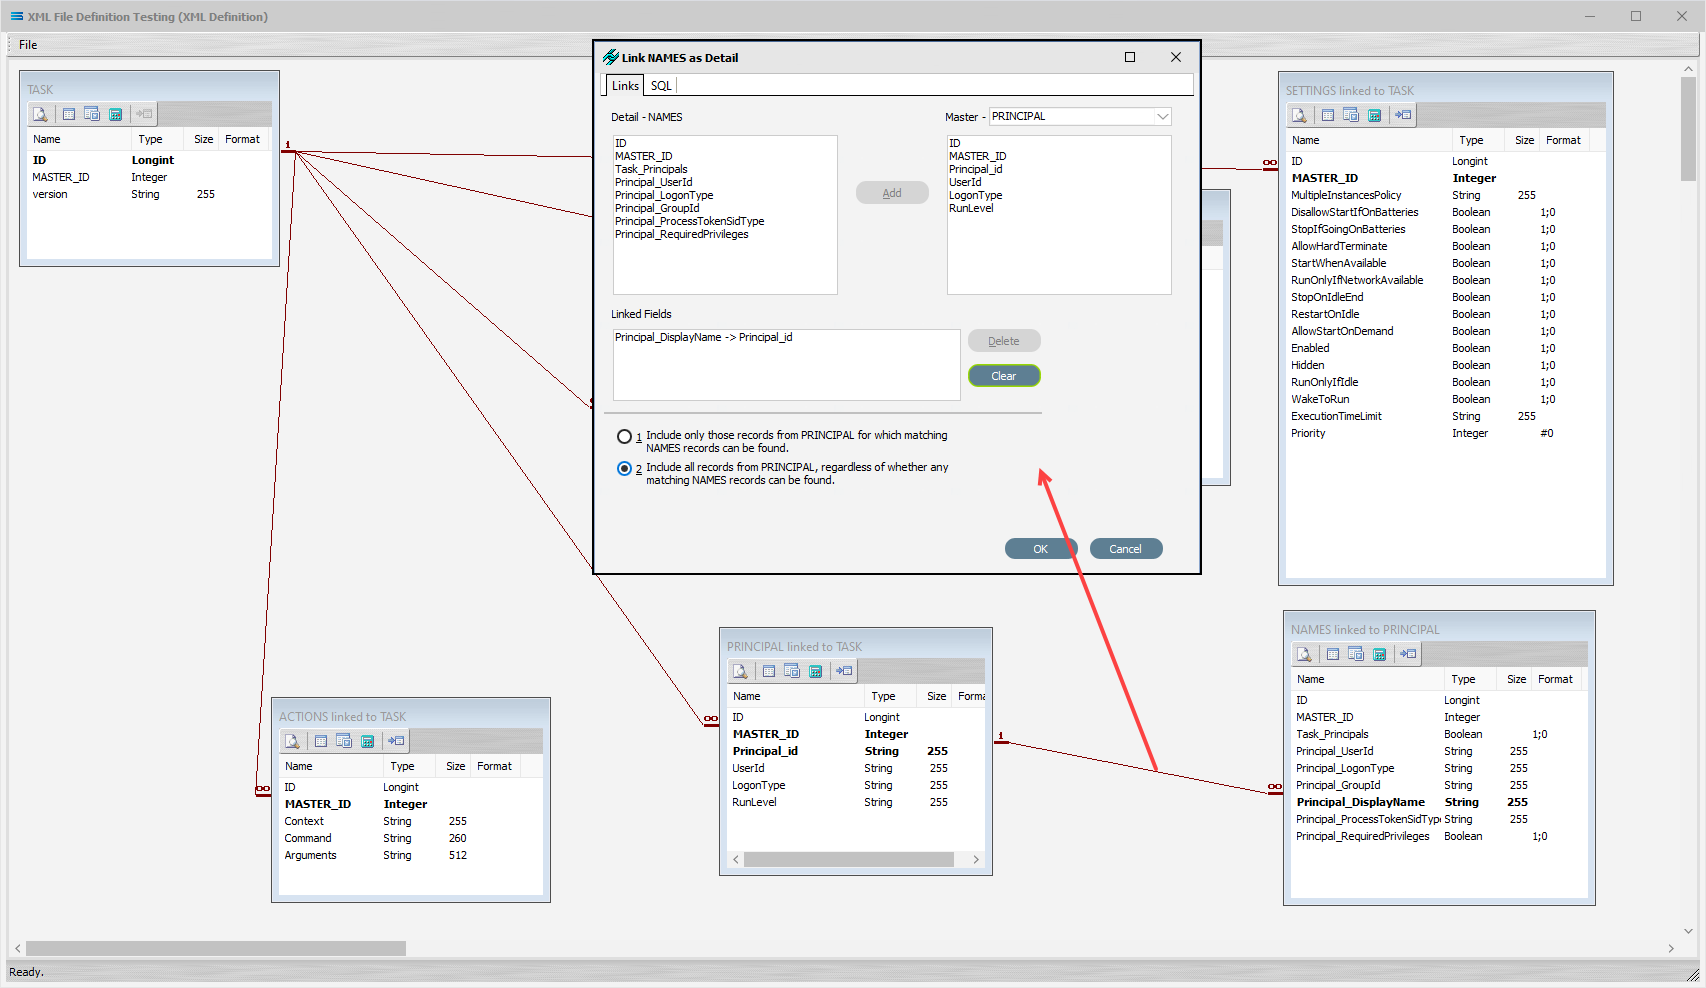Select the Principal_id row in PRINCIPAL panel
The width and height of the screenshot is (1706, 988).
(x=858, y=752)
